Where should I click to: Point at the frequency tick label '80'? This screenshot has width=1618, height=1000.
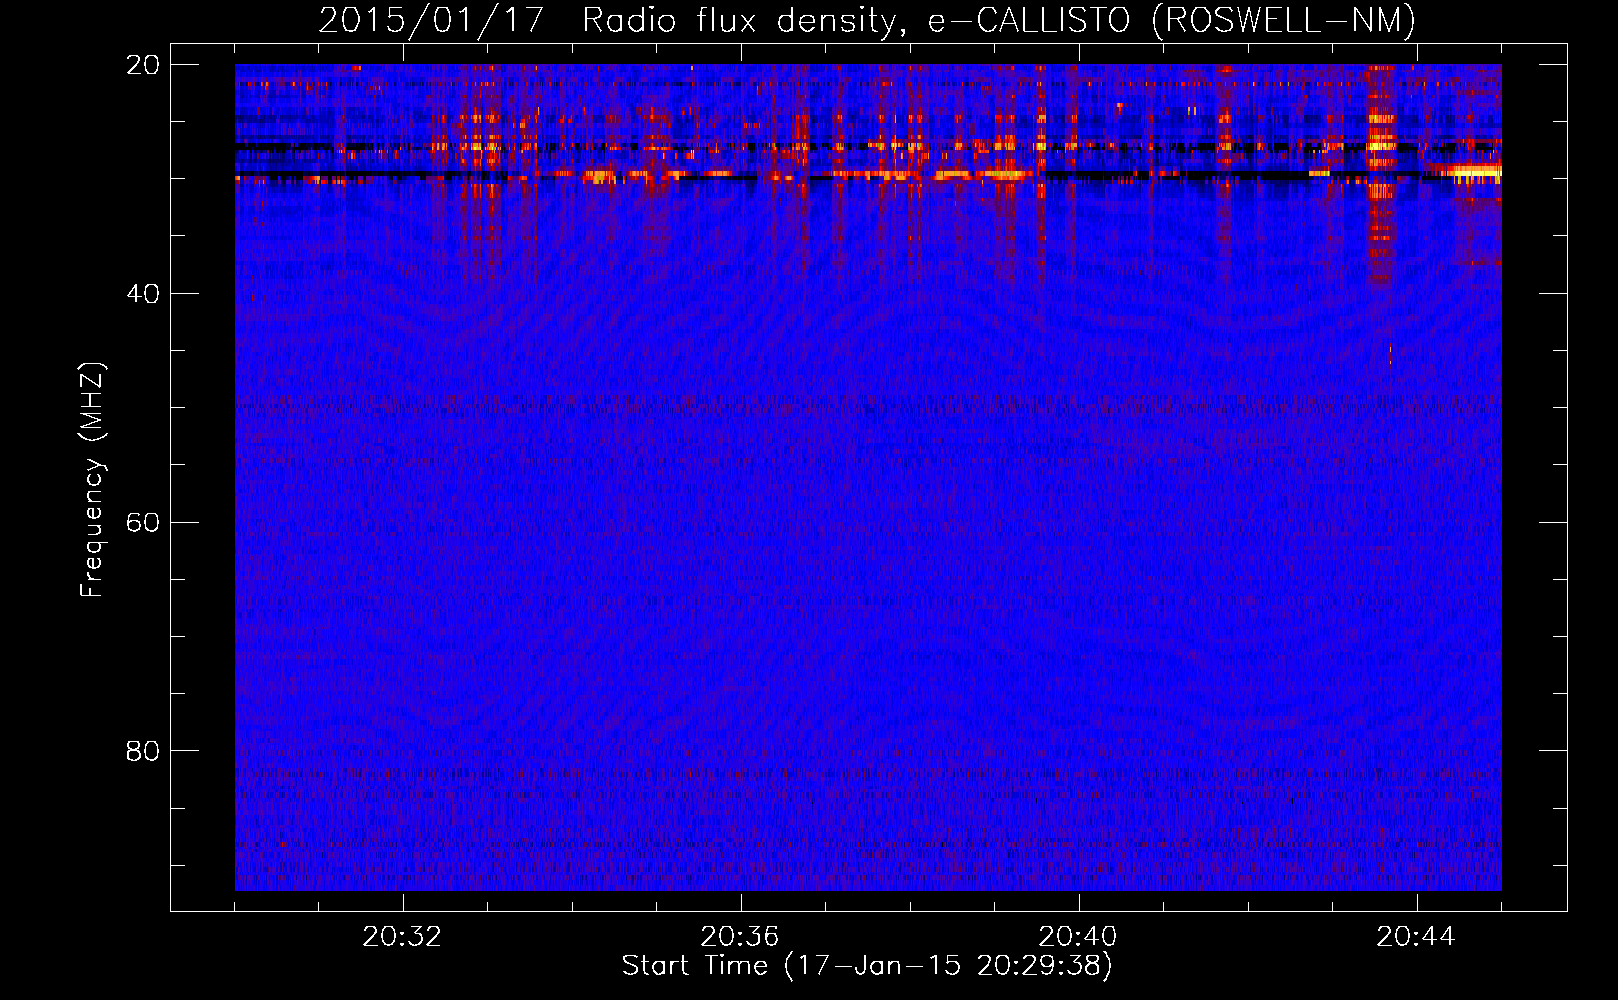143,751
